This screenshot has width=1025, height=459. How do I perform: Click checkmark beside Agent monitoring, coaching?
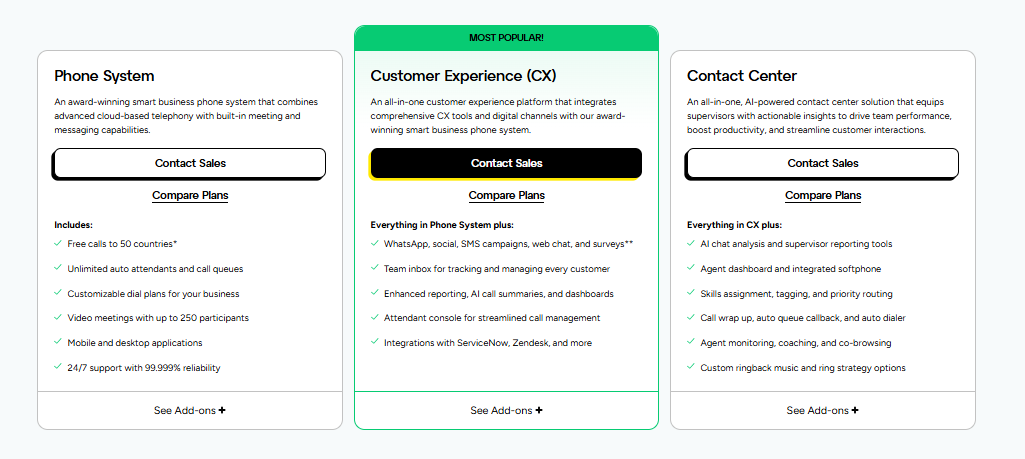[691, 342]
